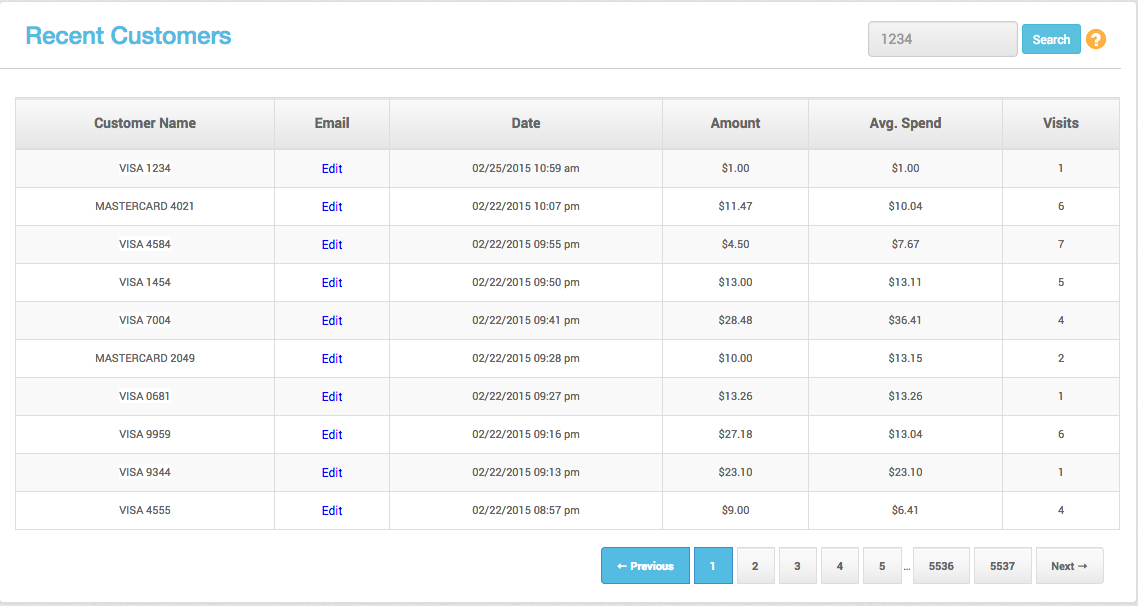The width and height of the screenshot is (1138, 606).
Task: Click Edit email for VISA 0681
Action: click(x=332, y=396)
